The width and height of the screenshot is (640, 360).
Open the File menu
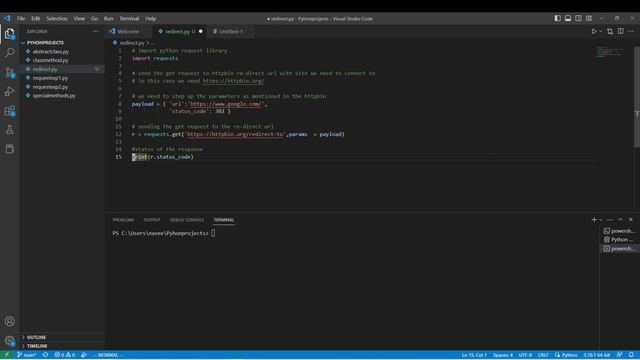[21, 18]
